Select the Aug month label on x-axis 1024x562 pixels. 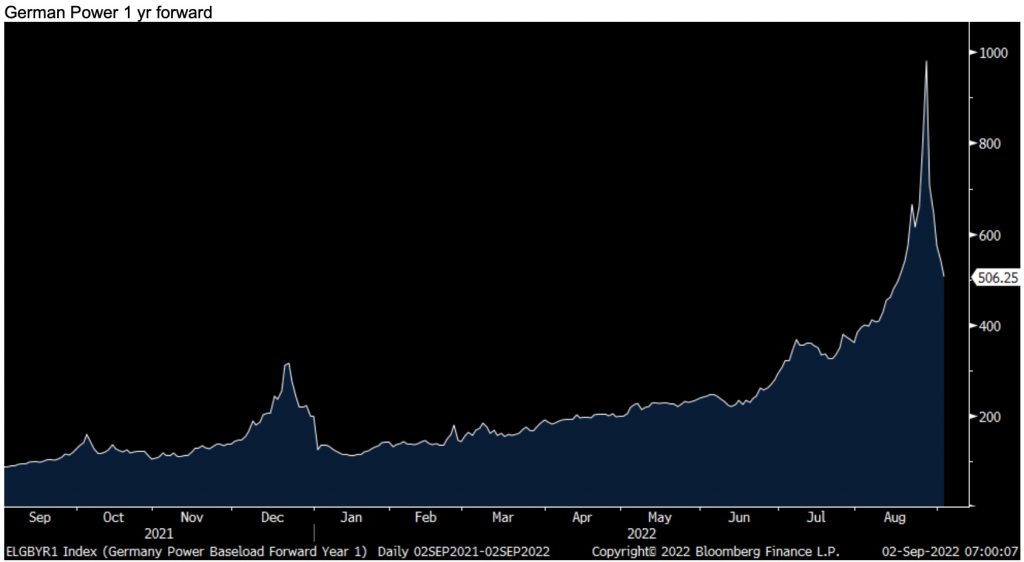point(896,517)
